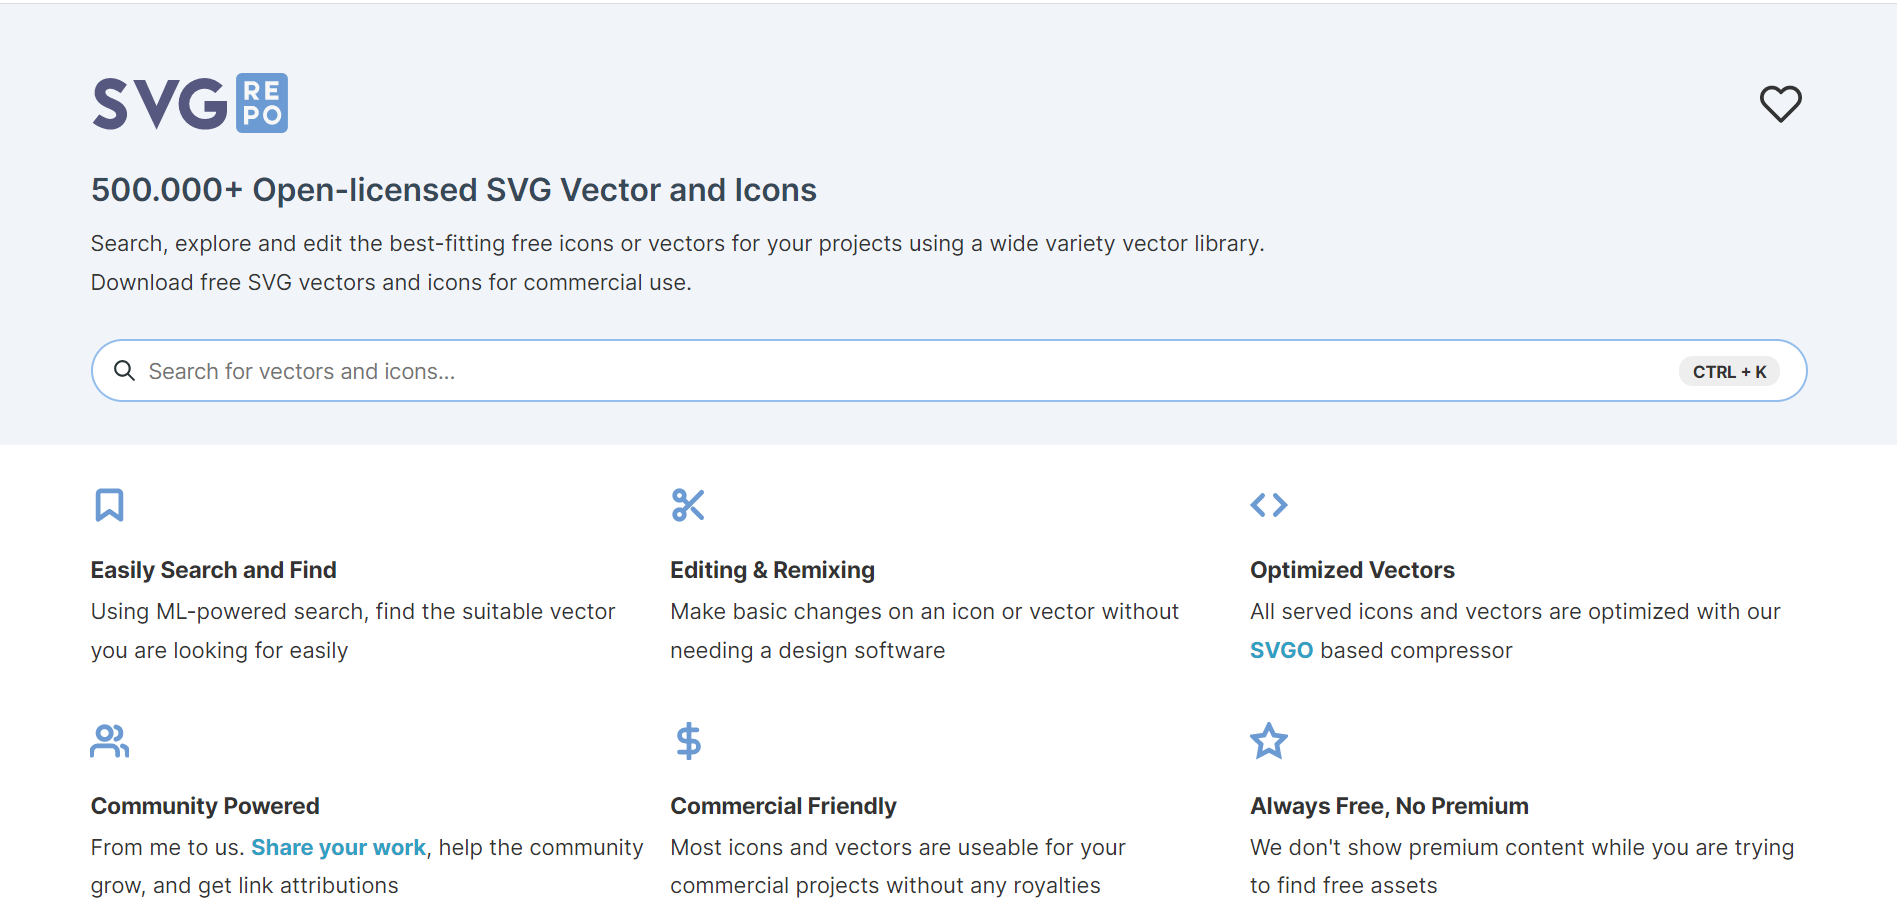Click the 'Using ML-powered search' description
This screenshot has width=1897, height=902.
click(353, 631)
